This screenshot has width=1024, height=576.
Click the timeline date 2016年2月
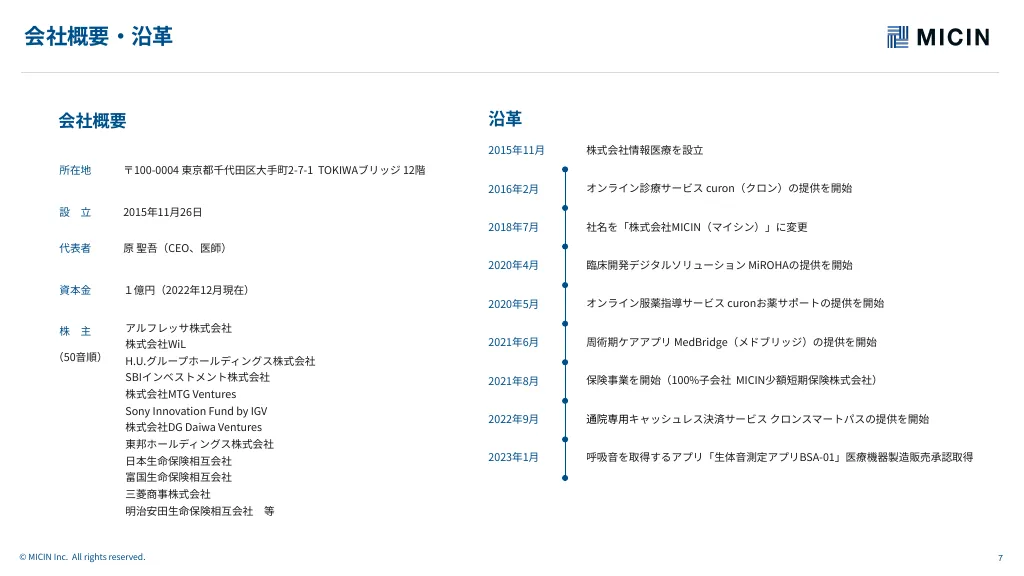tap(513, 189)
